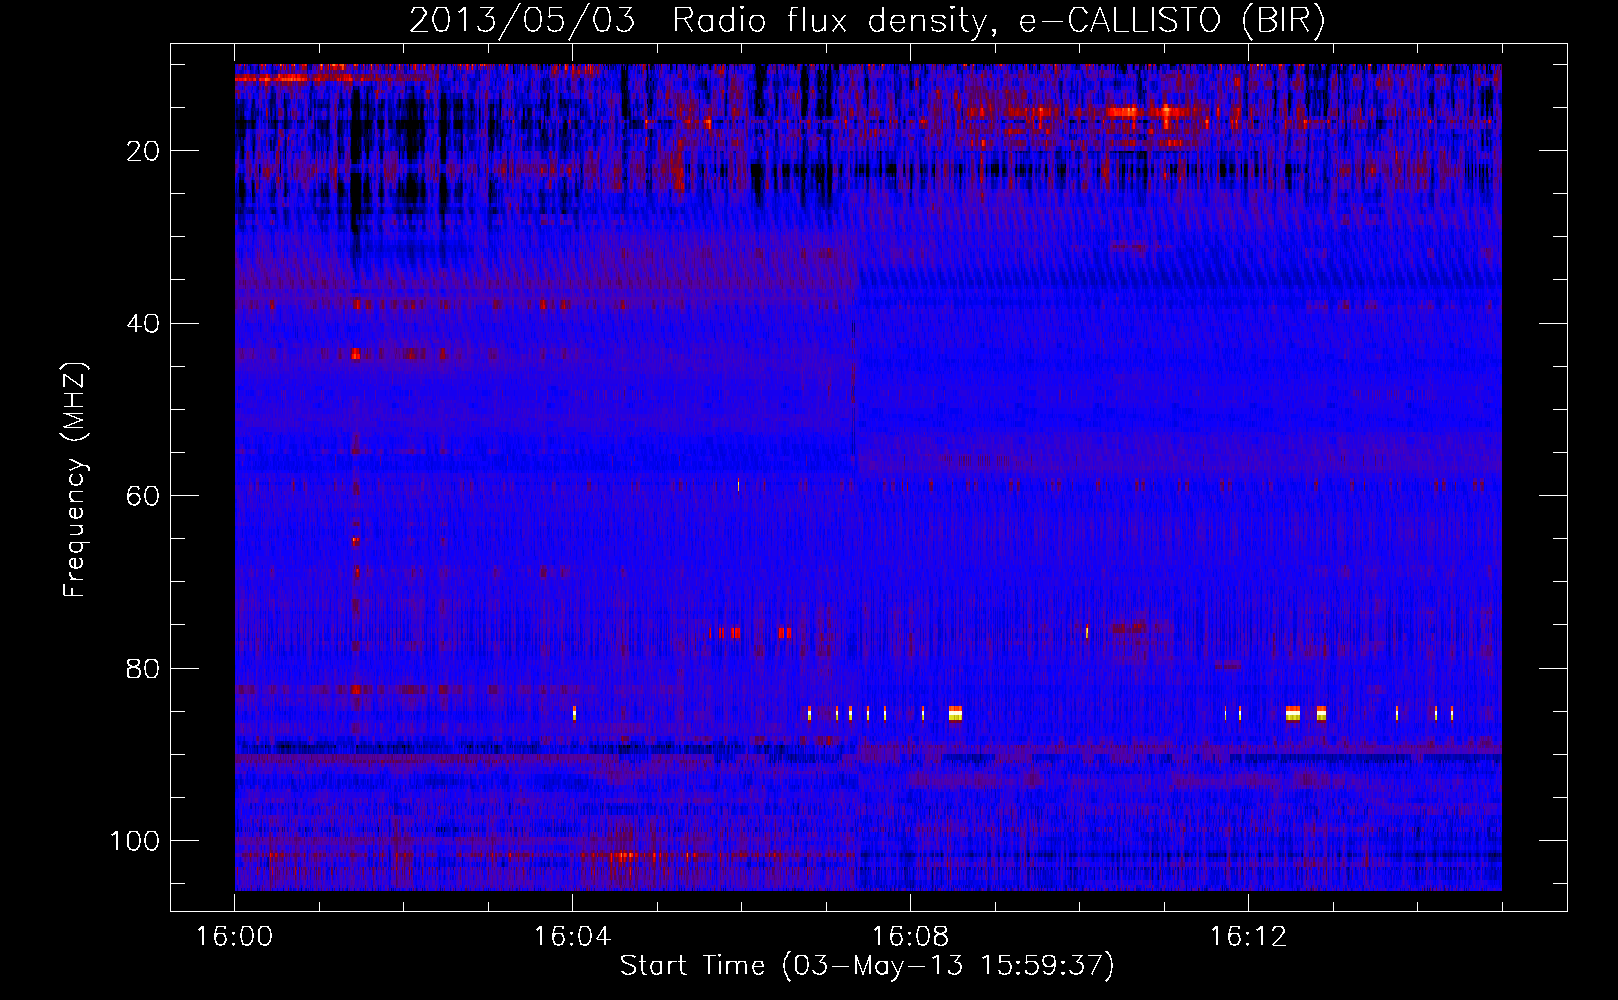Image resolution: width=1618 pixels, height=1000 pixels.
Task: Click the 'Start Time (03-May-13 15:59:37)' label
Action: (x=867, y=966)
